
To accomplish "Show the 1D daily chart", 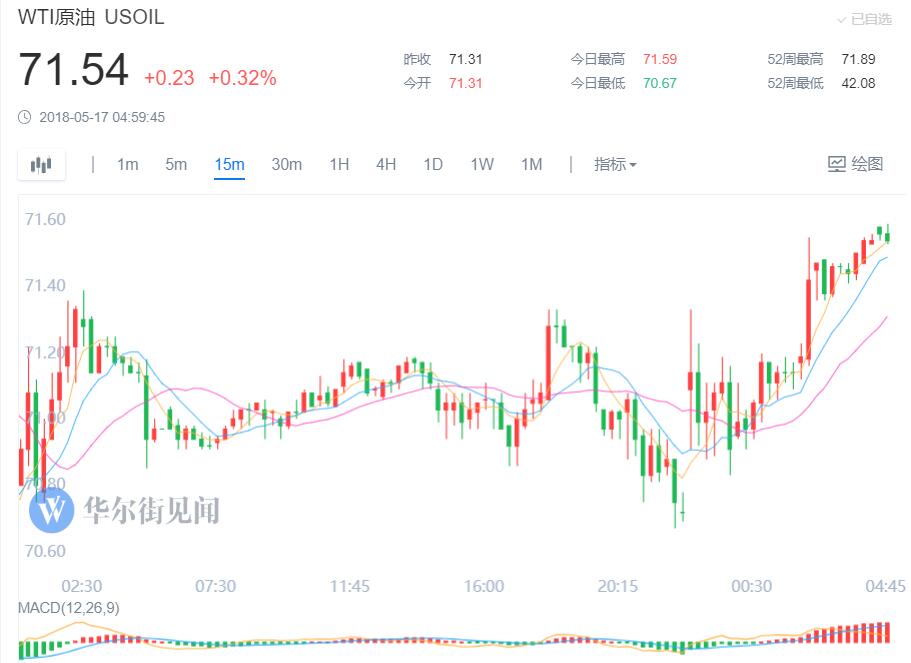I will 432,165.
